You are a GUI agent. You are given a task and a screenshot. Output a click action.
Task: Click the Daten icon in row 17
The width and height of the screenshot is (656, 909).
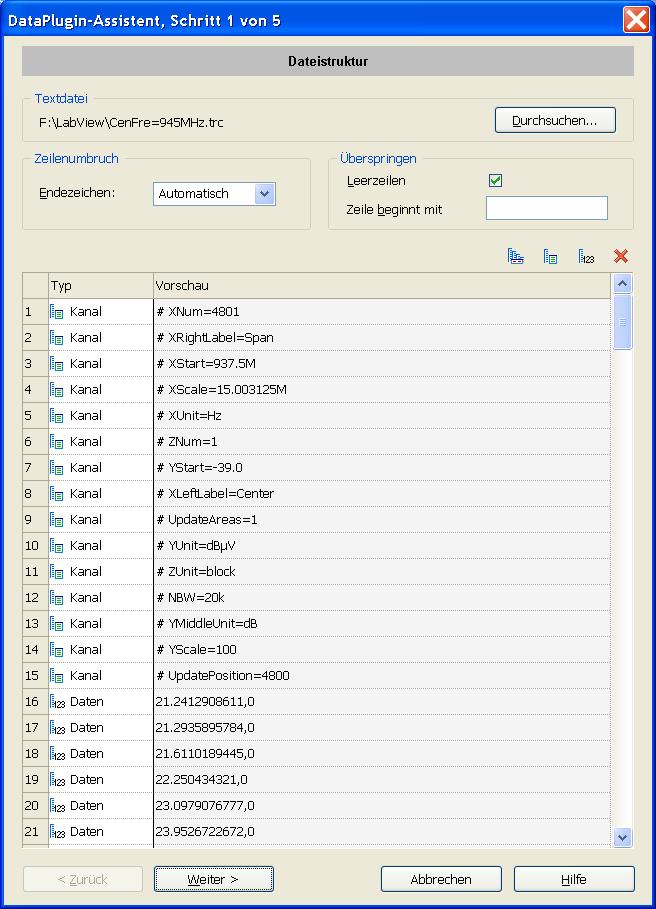[x=57, y=728]
